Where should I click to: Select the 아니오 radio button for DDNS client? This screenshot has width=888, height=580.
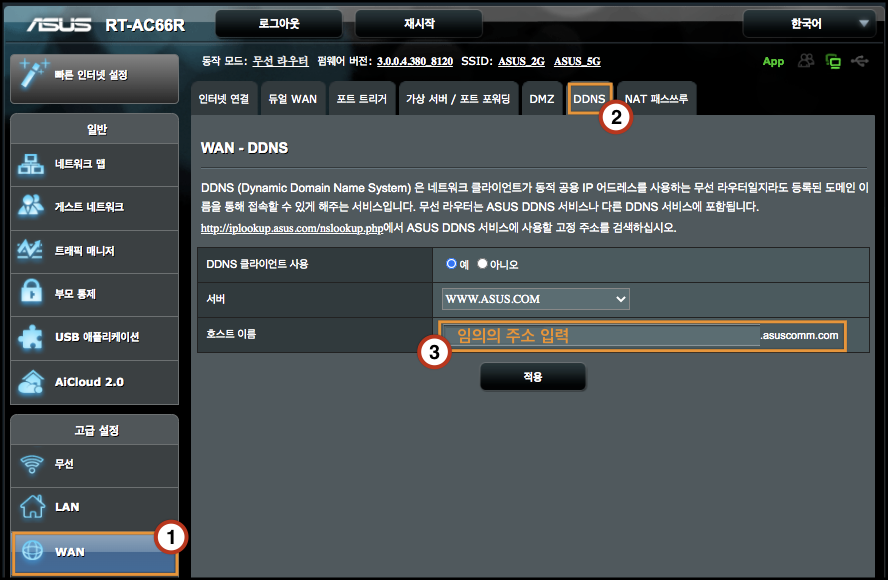tap(482, 263)
